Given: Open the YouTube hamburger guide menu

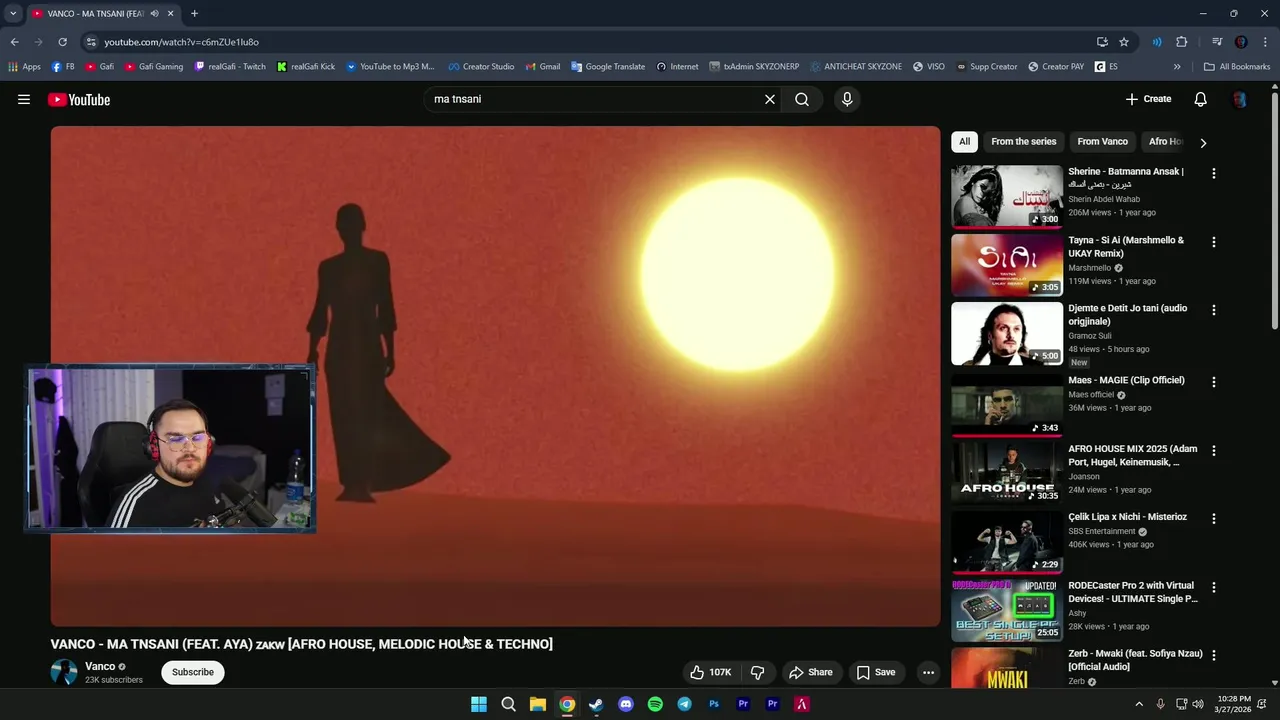Looking at the screenshot, I should pyautogui.click(x=24, y=99).
